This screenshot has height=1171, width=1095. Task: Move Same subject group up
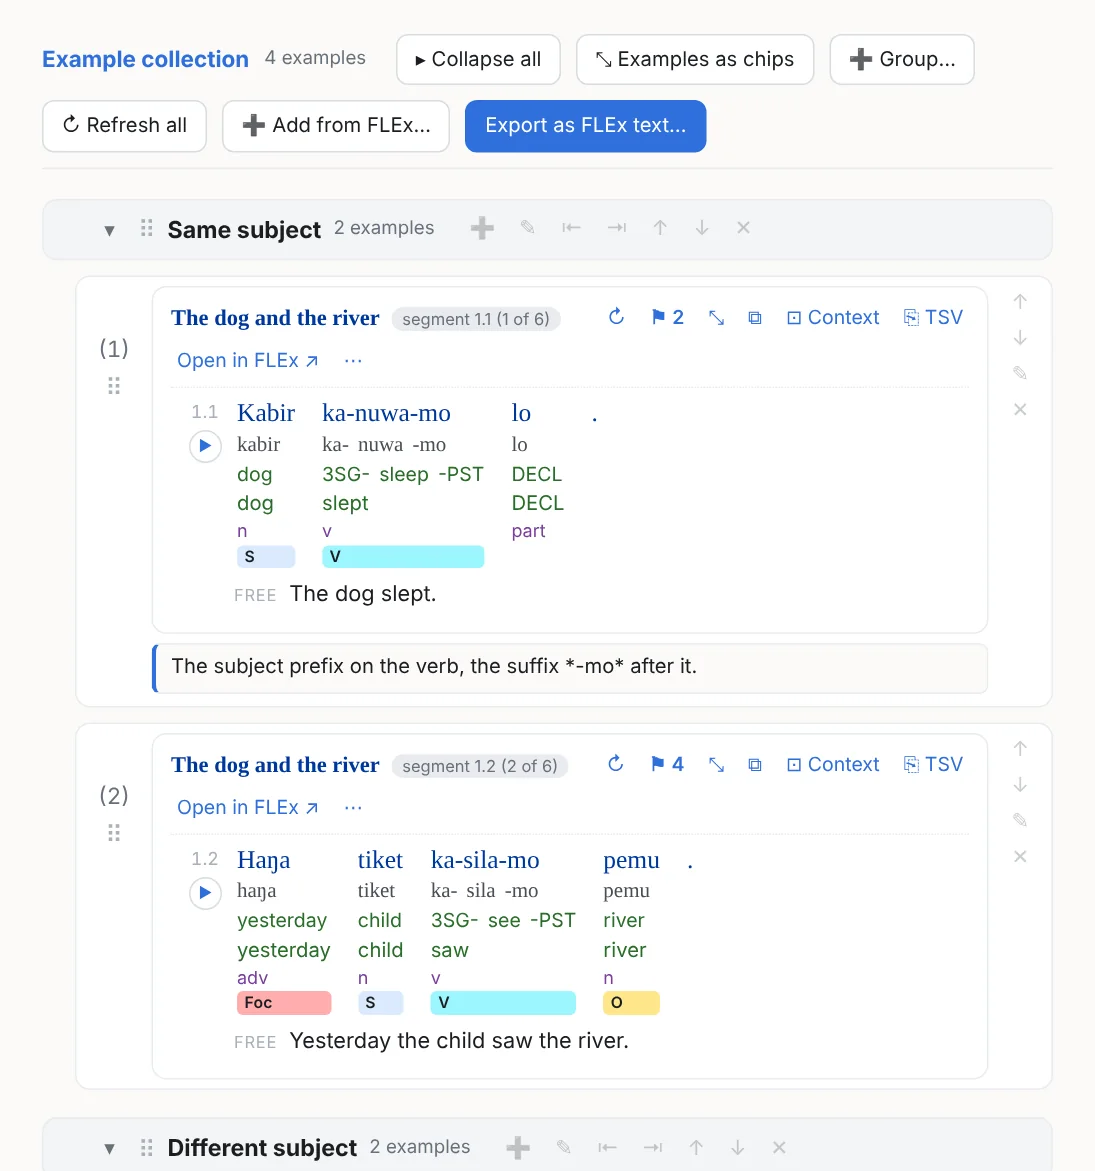[660, 228]
